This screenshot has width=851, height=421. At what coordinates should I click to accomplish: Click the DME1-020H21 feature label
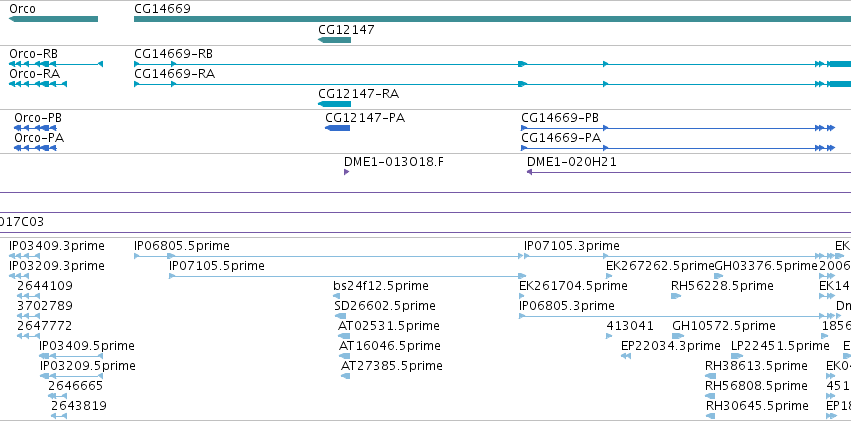click(x=571, y=162)
